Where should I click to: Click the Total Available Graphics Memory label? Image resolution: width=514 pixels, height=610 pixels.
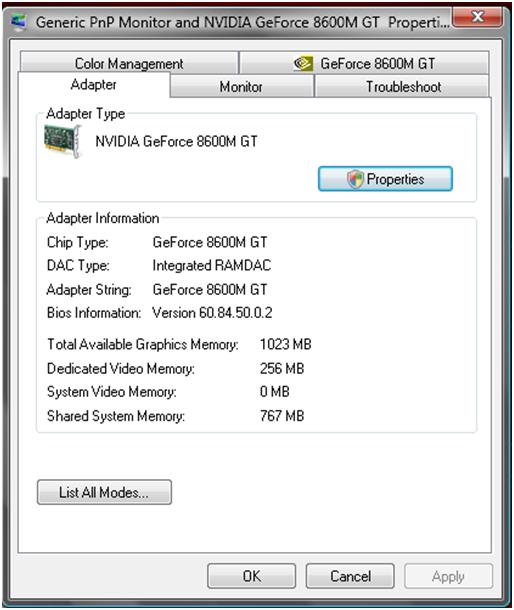[143, 345]
